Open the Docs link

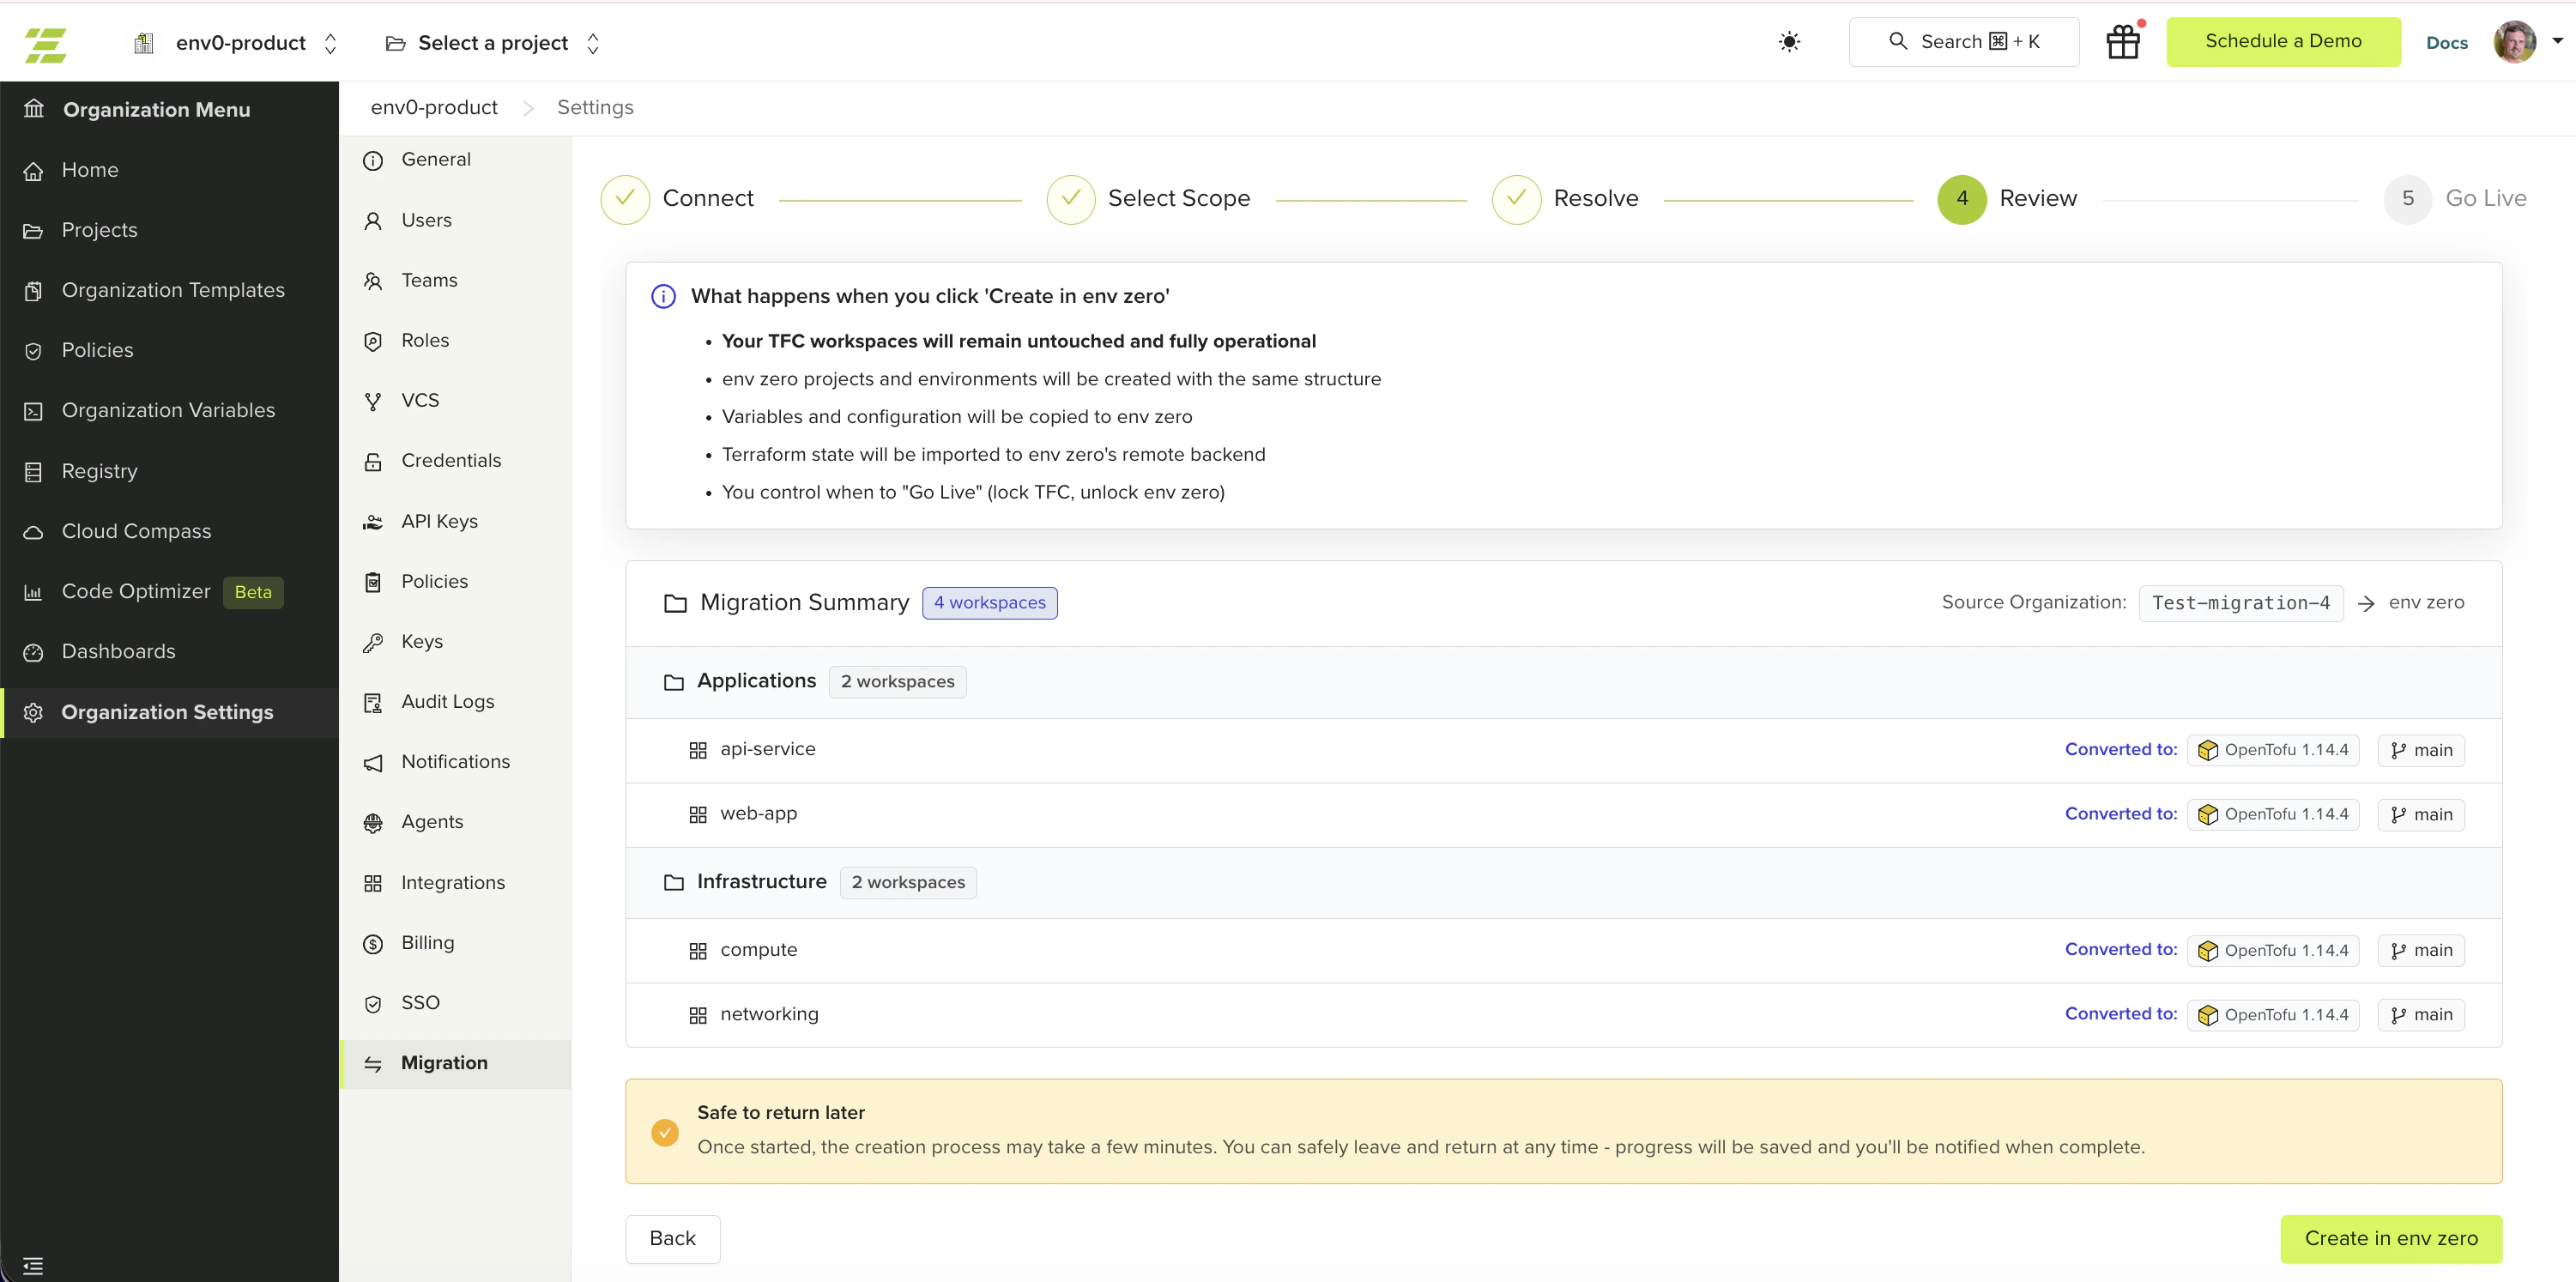tap(2447, 42)
